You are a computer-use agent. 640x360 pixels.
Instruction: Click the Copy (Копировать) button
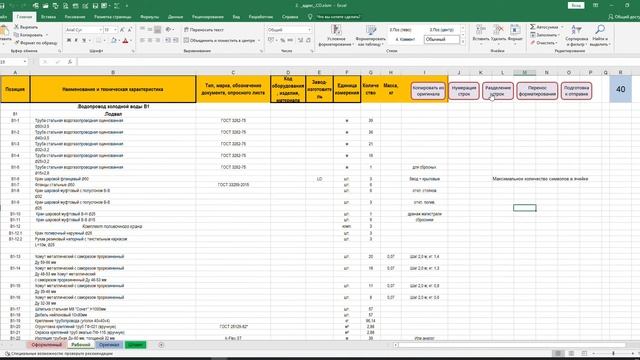[x=29, y=35]
